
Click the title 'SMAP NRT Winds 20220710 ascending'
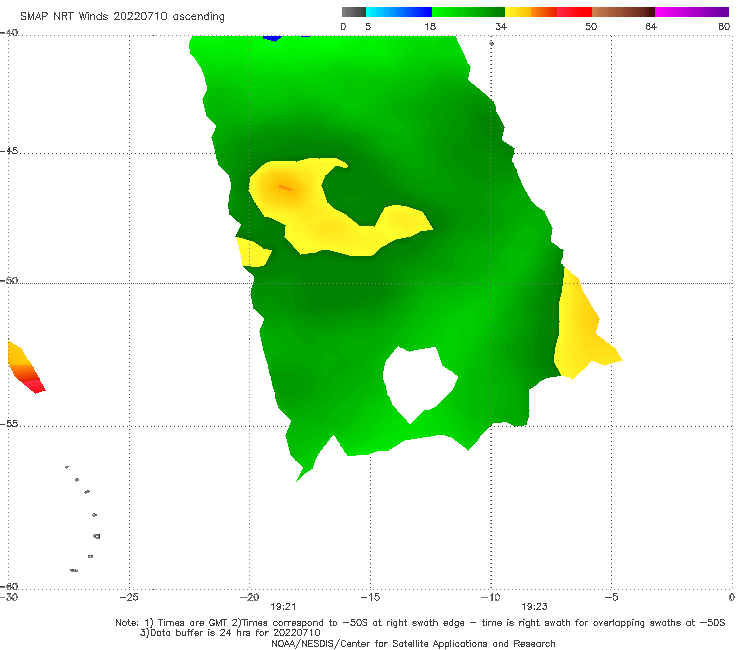pos(122,16)
